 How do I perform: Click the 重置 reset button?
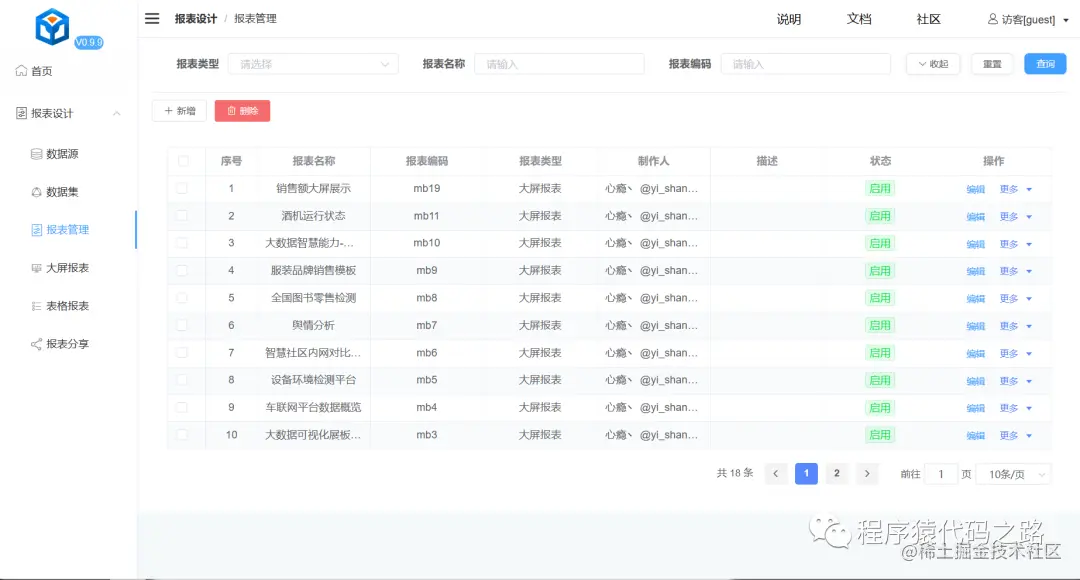pyautogui.click(x=993, y=64)
